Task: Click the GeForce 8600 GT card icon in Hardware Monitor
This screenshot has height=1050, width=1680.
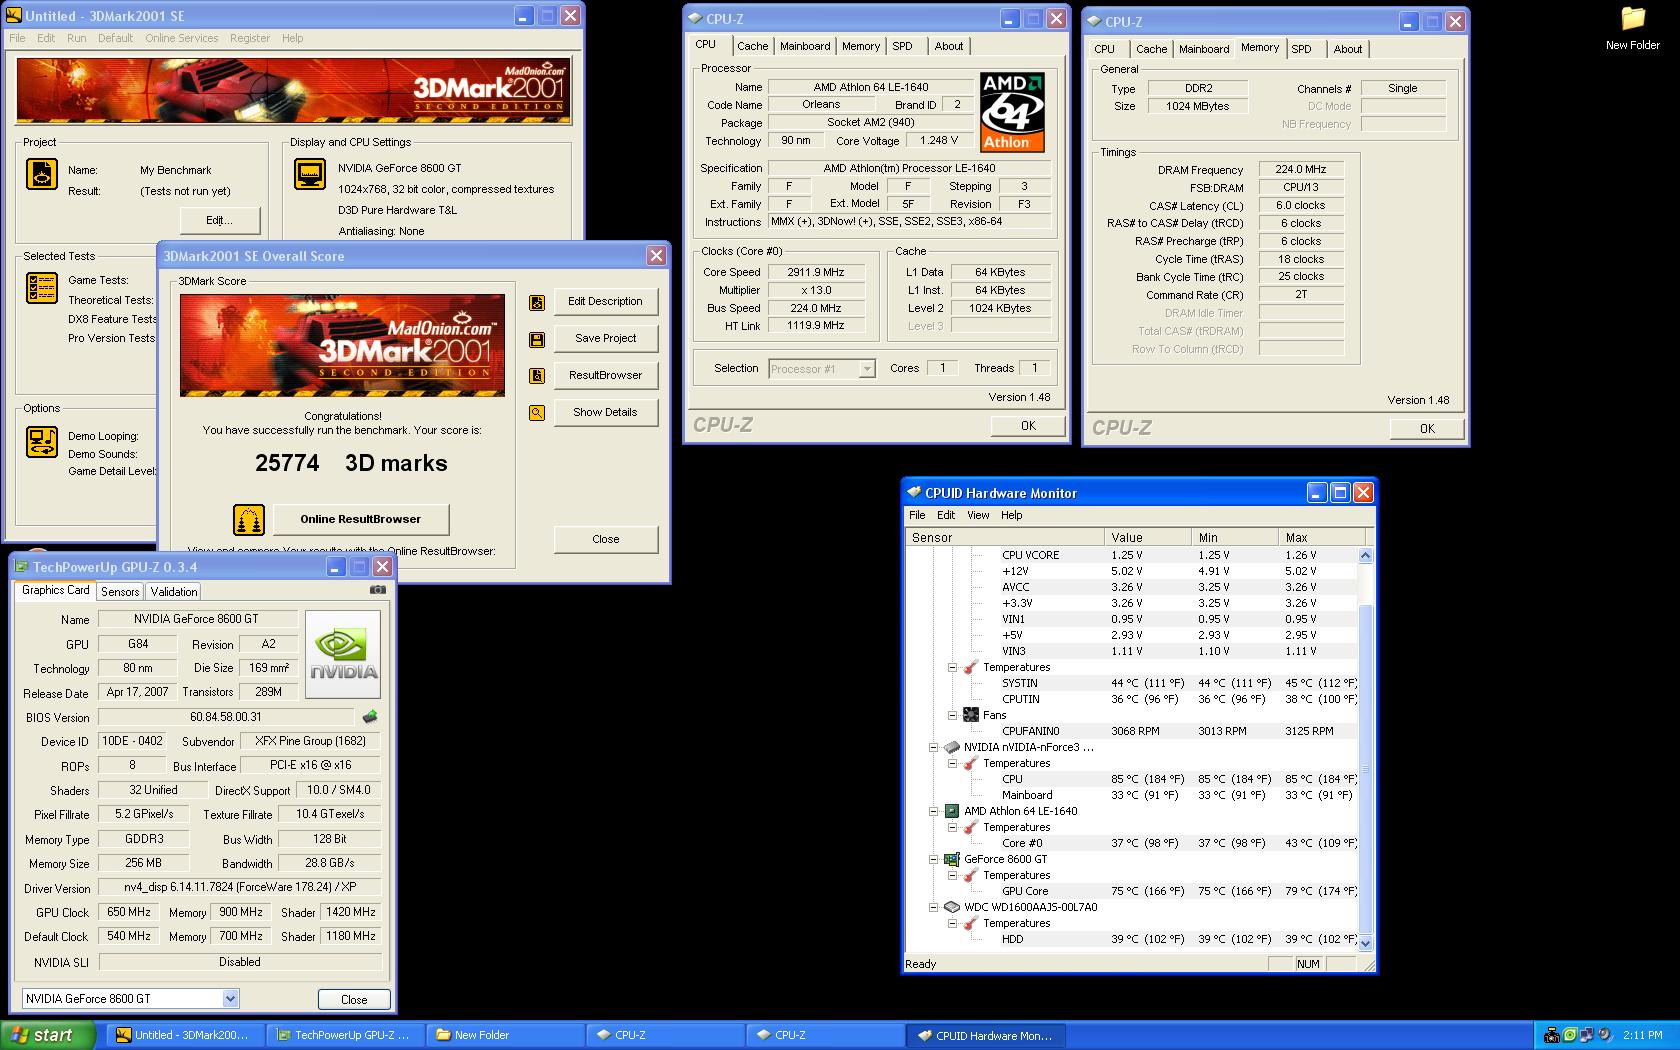Action: point(952,859)
